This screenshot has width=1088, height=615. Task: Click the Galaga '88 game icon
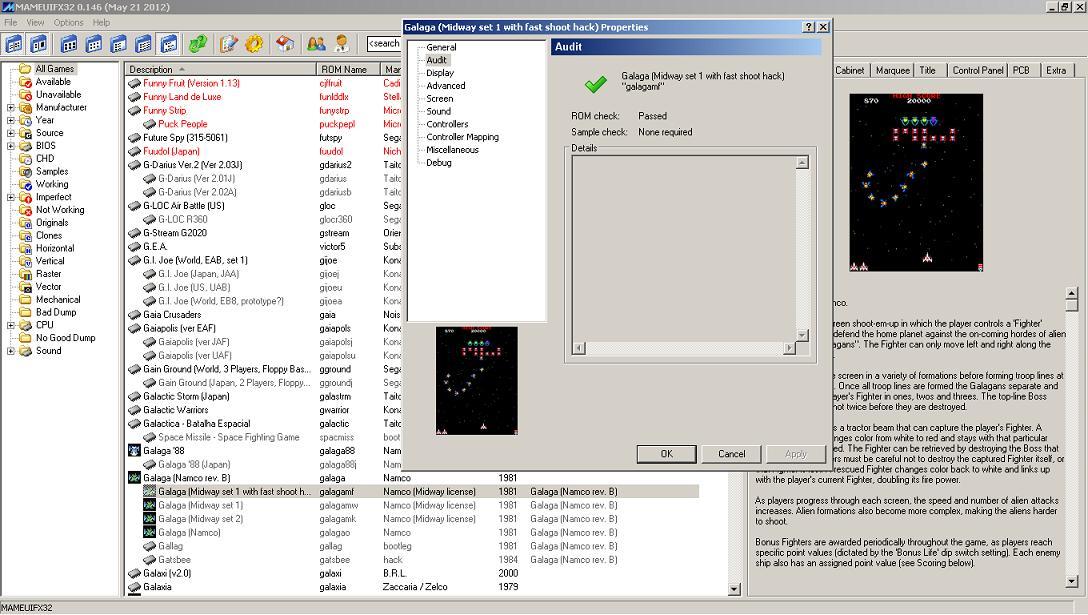pyautogui.click(x=135, y=451)
